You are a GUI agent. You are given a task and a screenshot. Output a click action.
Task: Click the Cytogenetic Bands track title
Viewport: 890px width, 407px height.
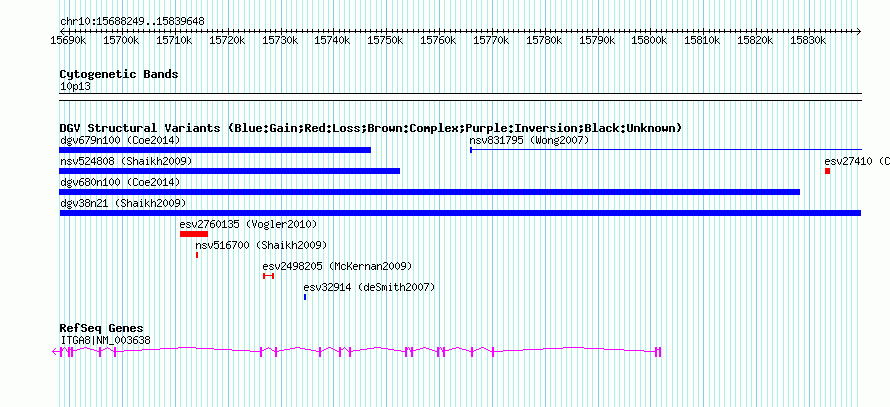tap(119, 74)
